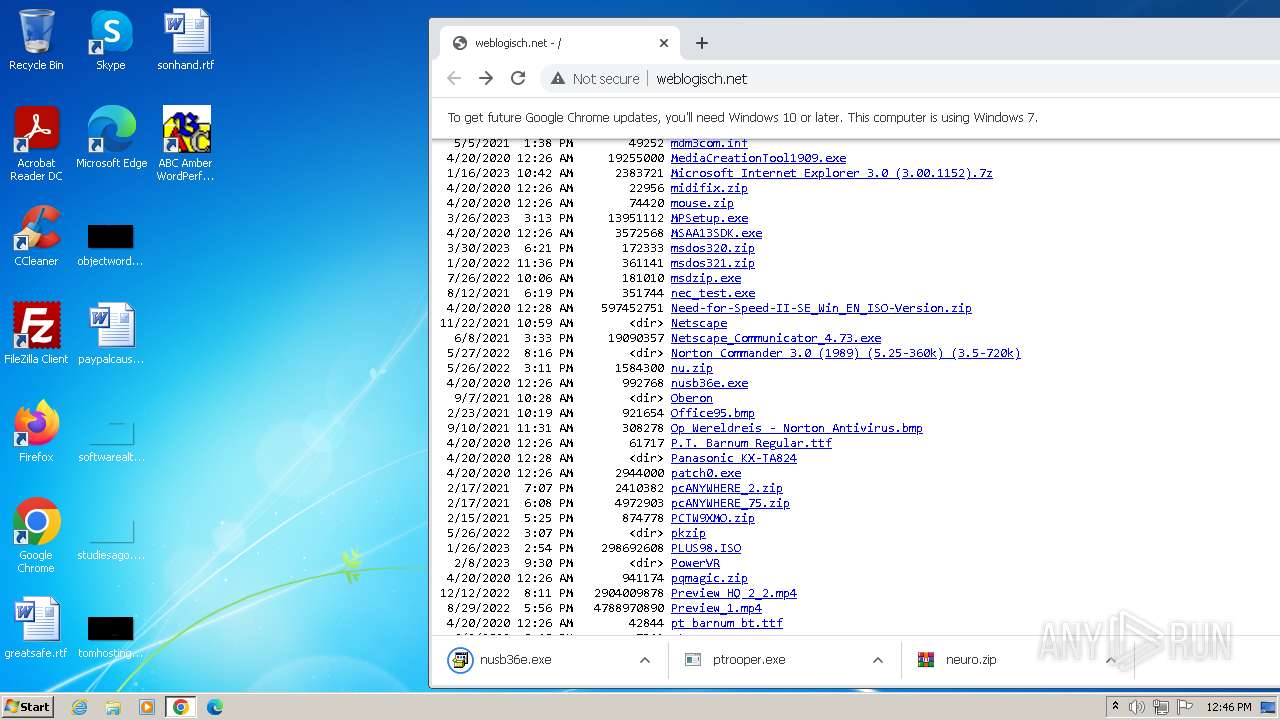
Task: Open Windows Explorer from the taskbar
Action: [113, 707]
